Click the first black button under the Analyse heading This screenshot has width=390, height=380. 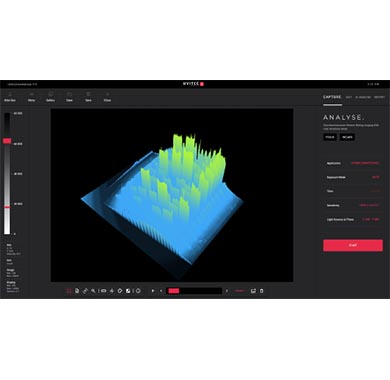pos(330,137)
